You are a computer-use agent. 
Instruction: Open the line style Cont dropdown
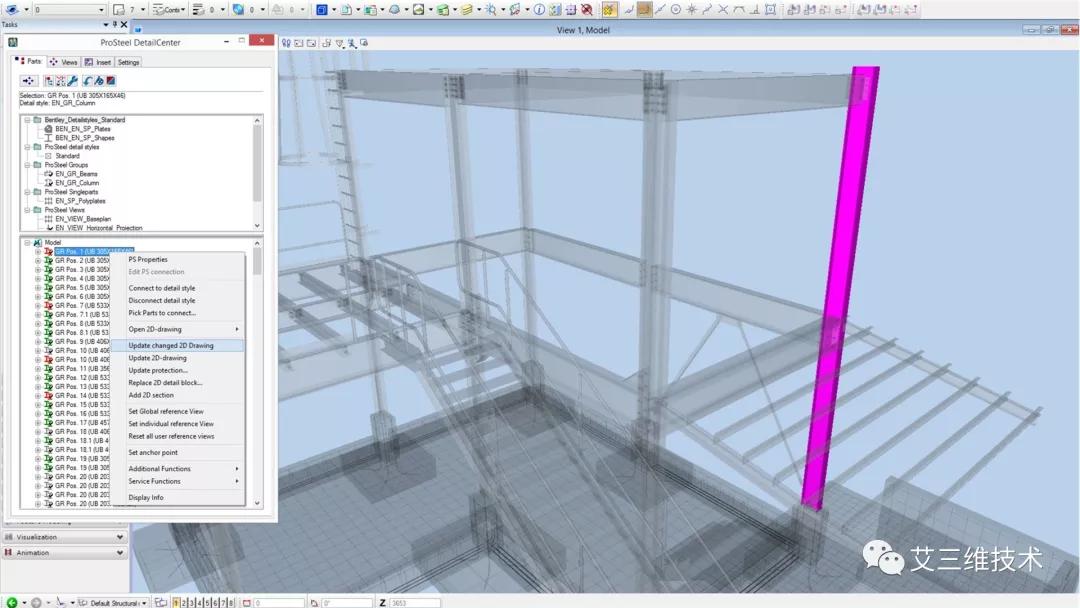click(168, 10)
